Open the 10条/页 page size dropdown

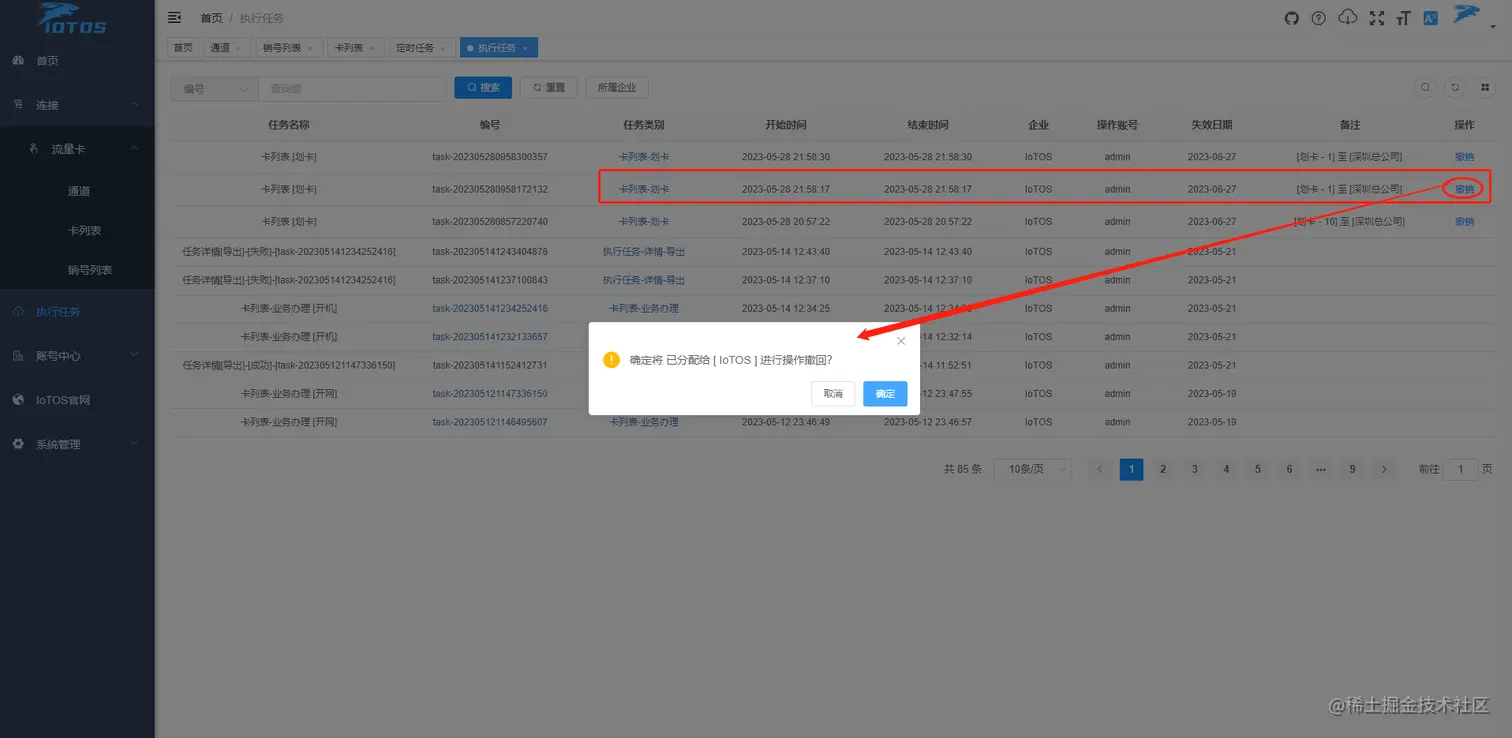(1032, 469)
